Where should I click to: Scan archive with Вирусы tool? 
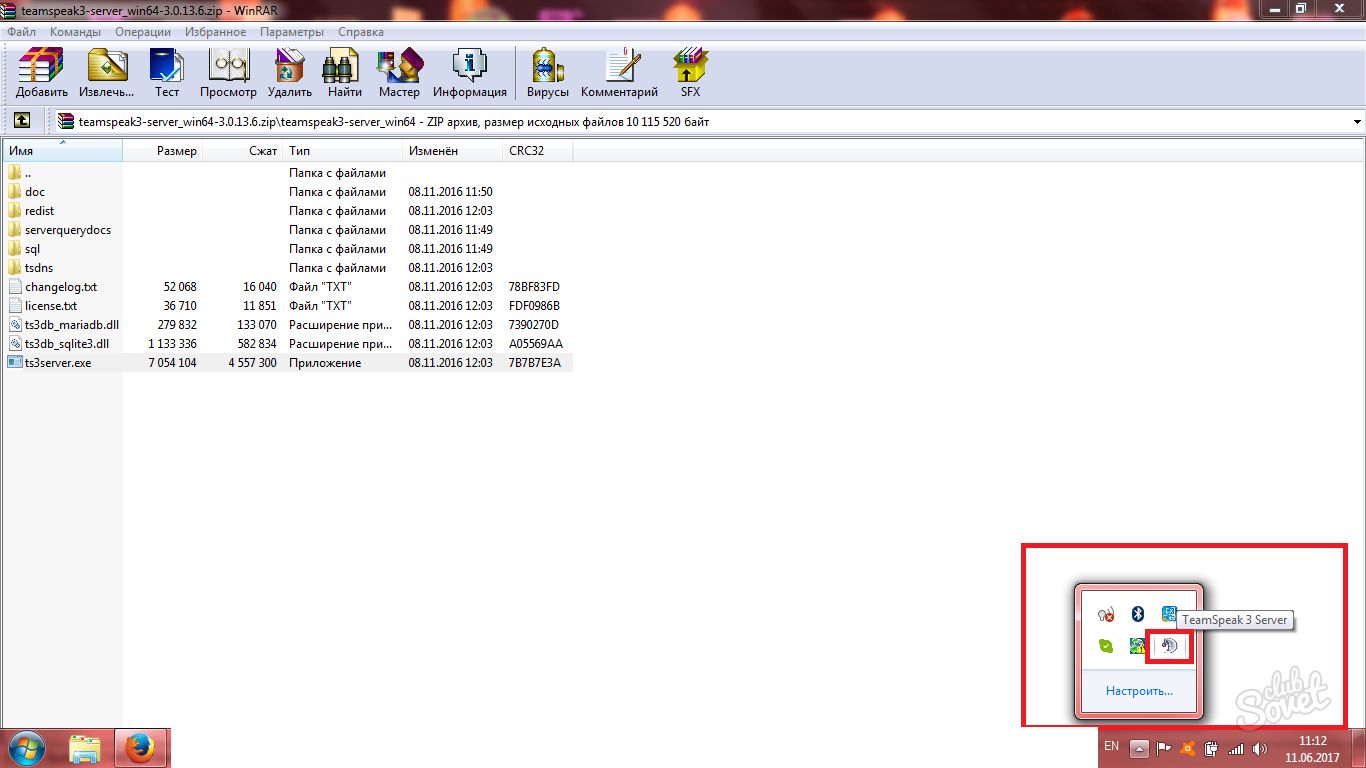tap(547, 74)
